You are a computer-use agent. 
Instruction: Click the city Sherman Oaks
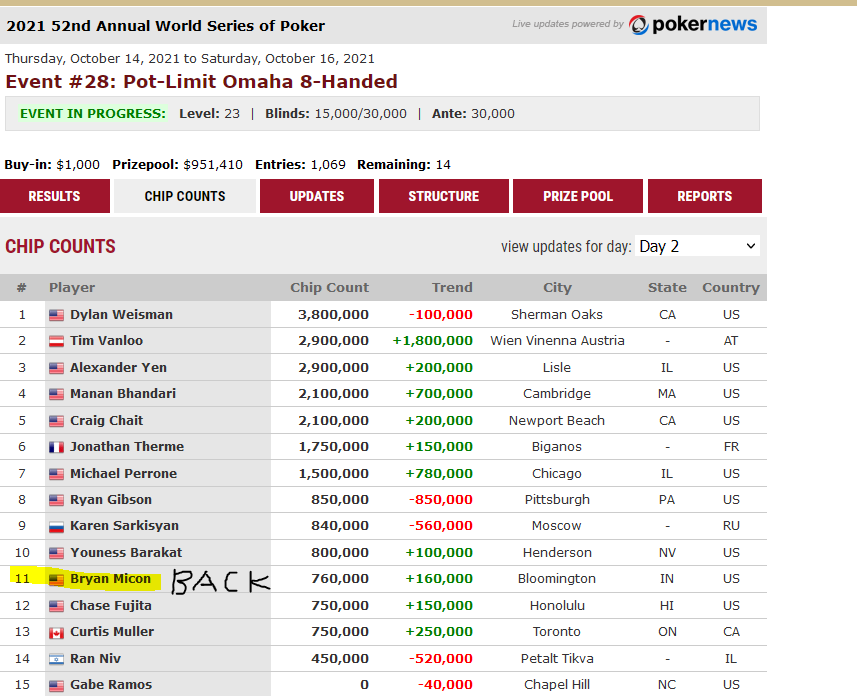(557, 314)
